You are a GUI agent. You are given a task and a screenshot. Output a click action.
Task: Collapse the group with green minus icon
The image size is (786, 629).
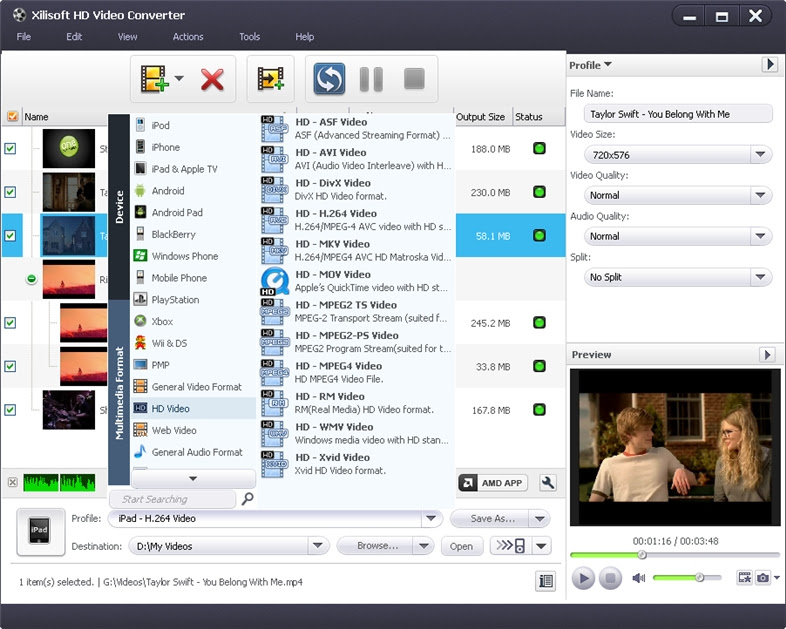[x=31, y=279]
